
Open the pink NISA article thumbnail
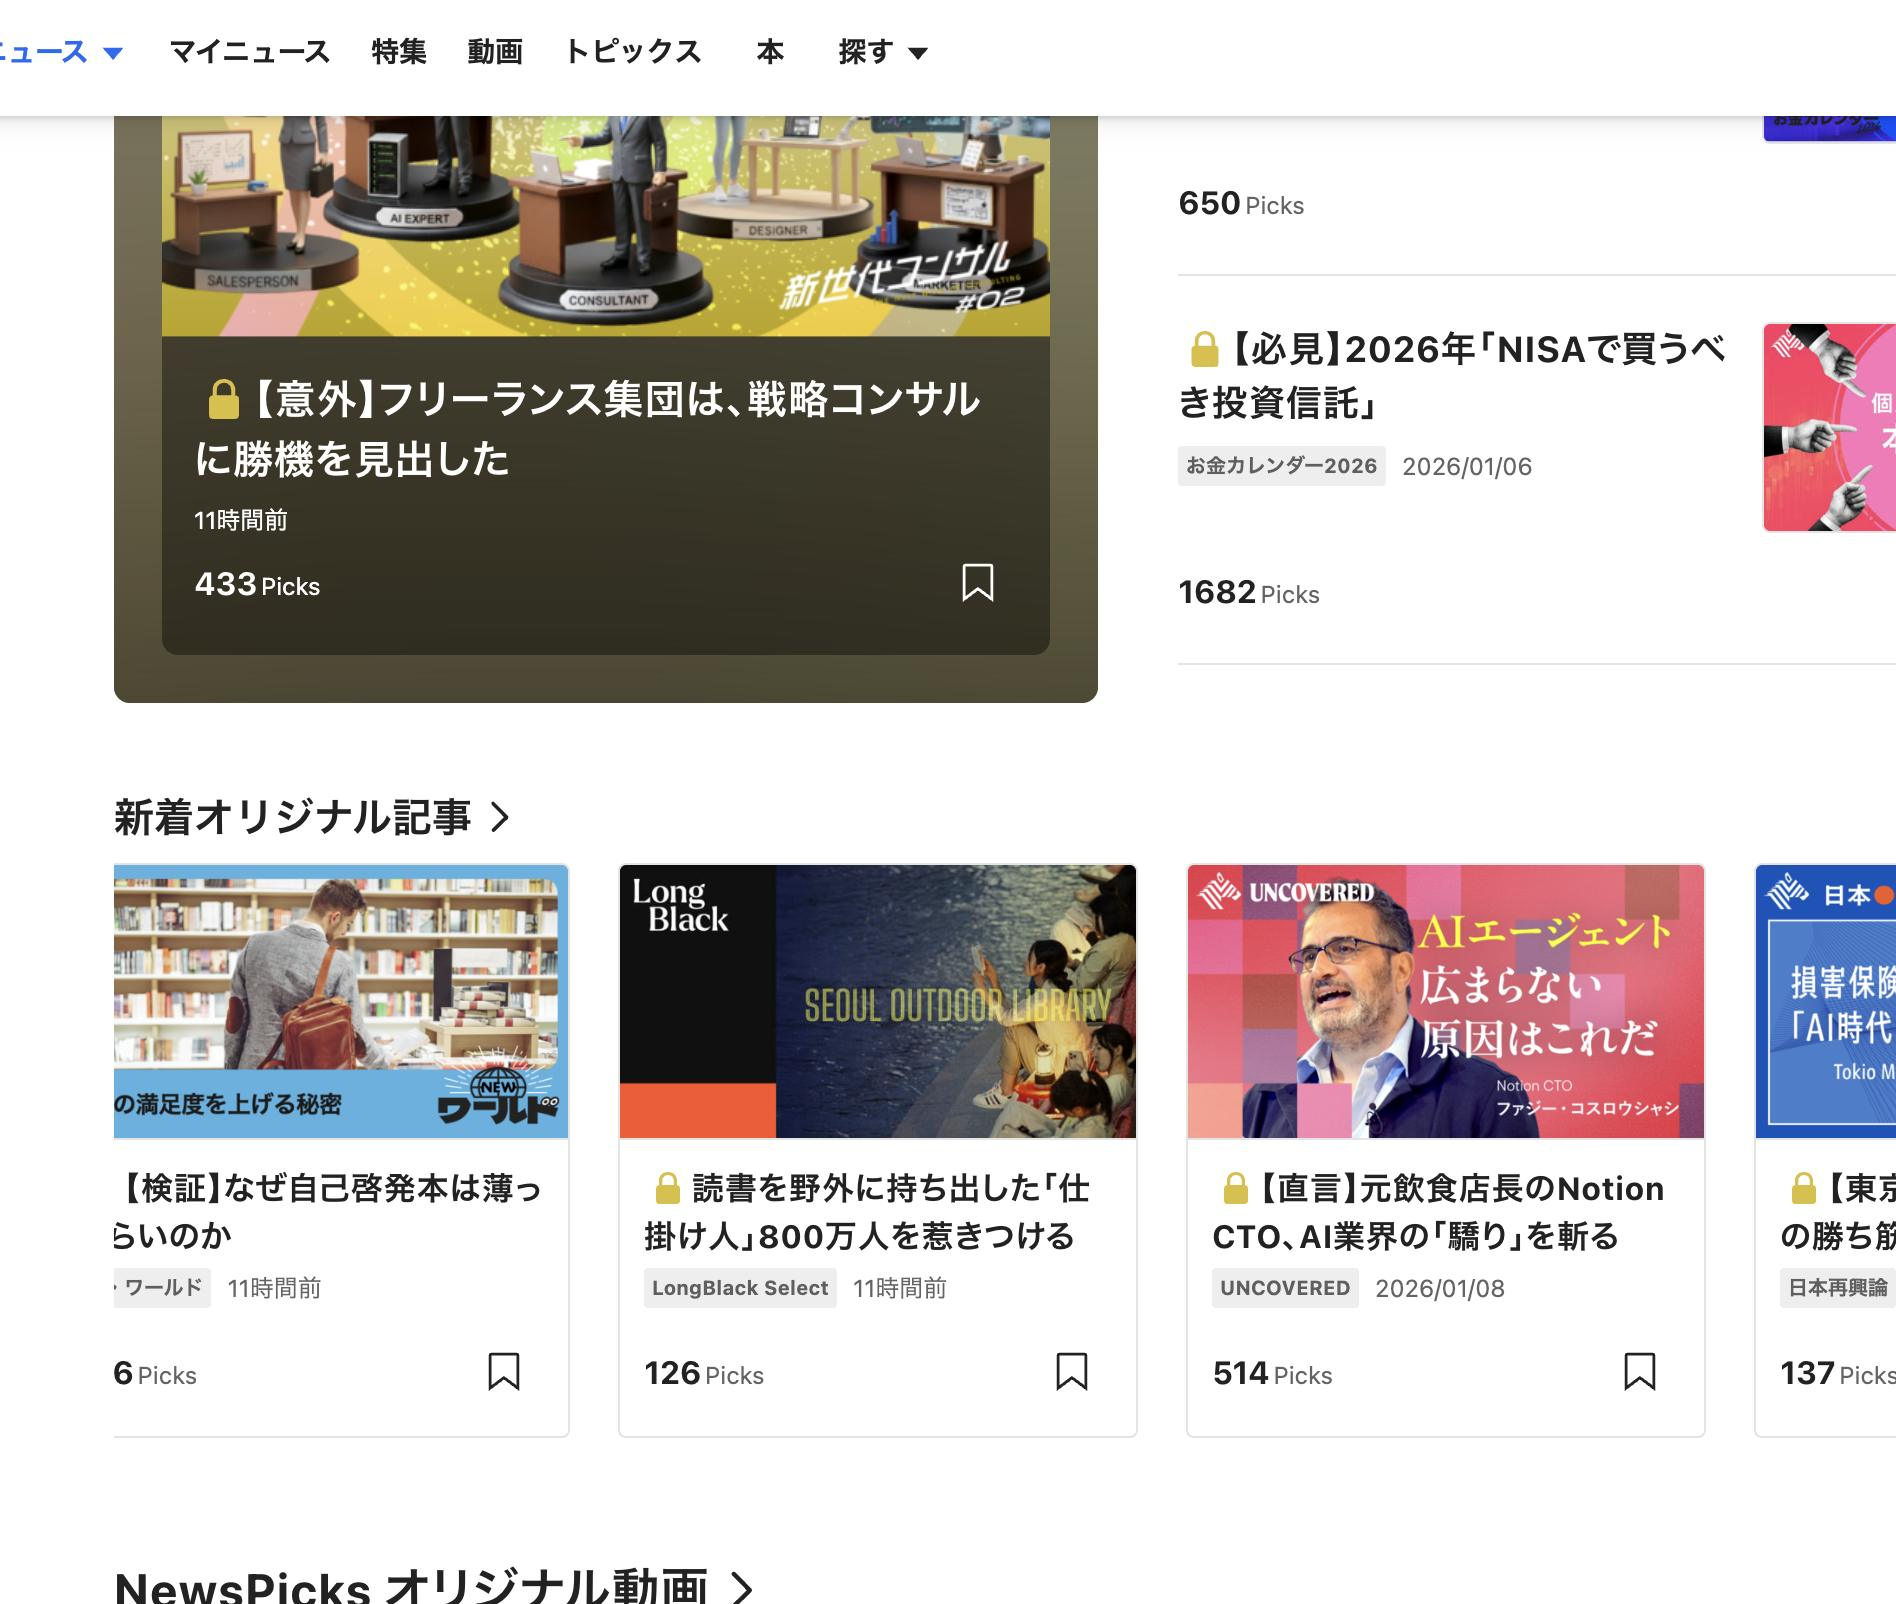coord(1830,427)
